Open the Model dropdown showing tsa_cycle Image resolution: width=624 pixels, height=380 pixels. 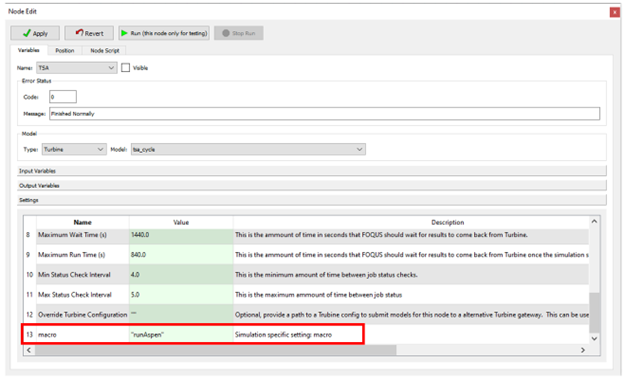point(248,149)
